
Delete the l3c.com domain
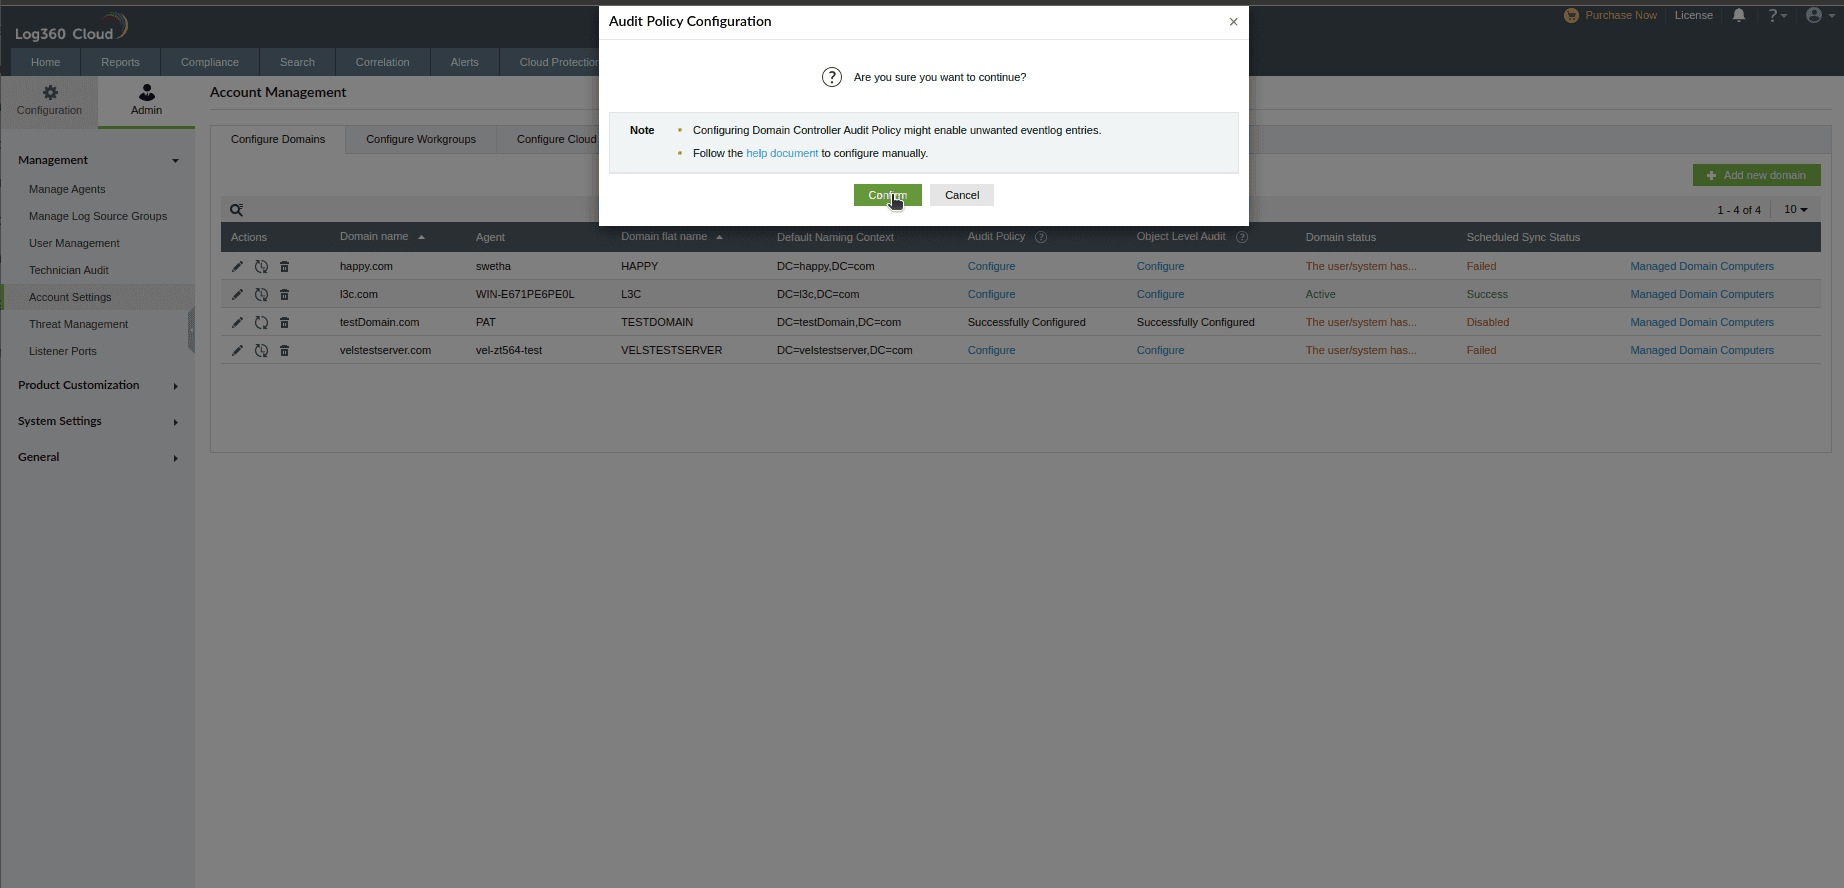284,294
